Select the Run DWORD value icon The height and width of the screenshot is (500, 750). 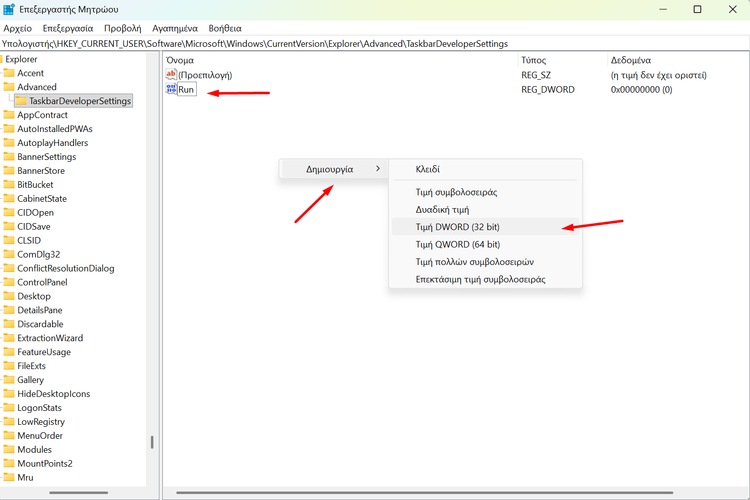171,90
